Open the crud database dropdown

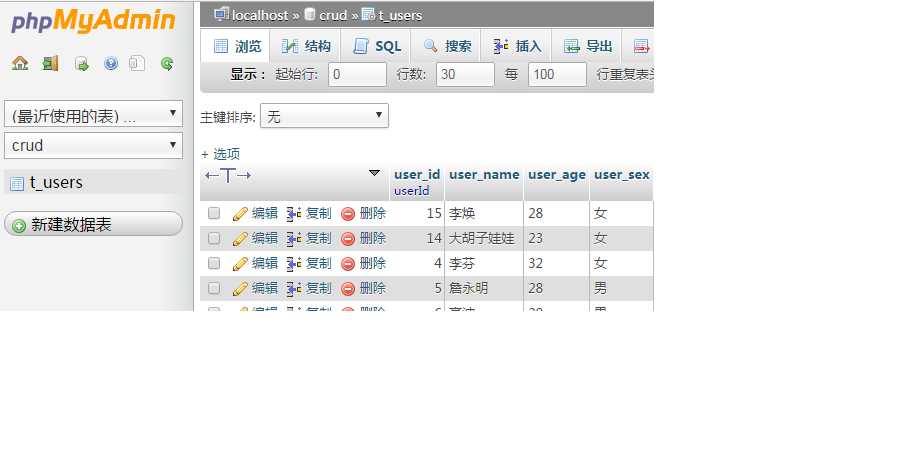click(x=94, y=145)
